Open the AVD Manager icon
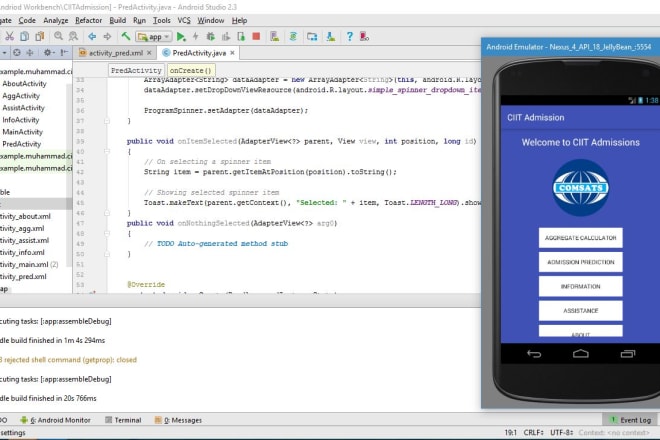Image resolution: width=660 pixels, height=440 pixels. point(274,37)
